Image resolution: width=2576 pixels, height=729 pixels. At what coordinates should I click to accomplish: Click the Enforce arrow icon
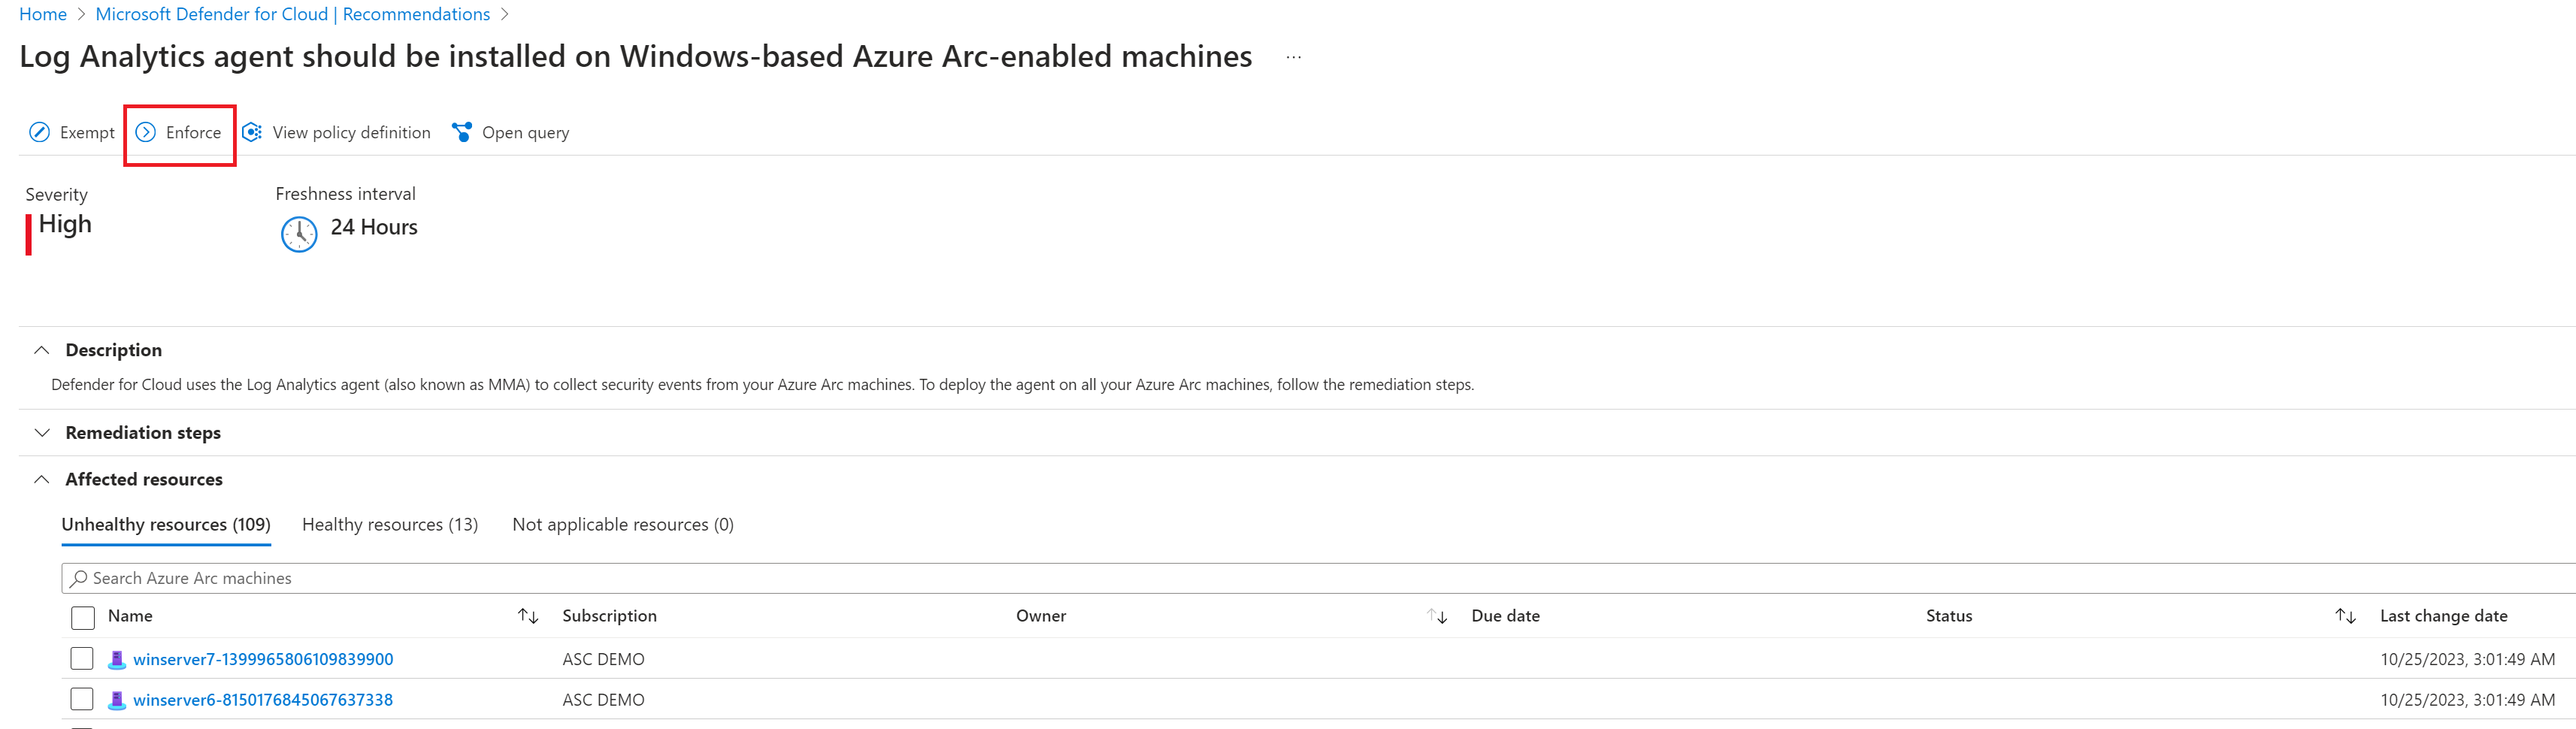tap(146, 132)
